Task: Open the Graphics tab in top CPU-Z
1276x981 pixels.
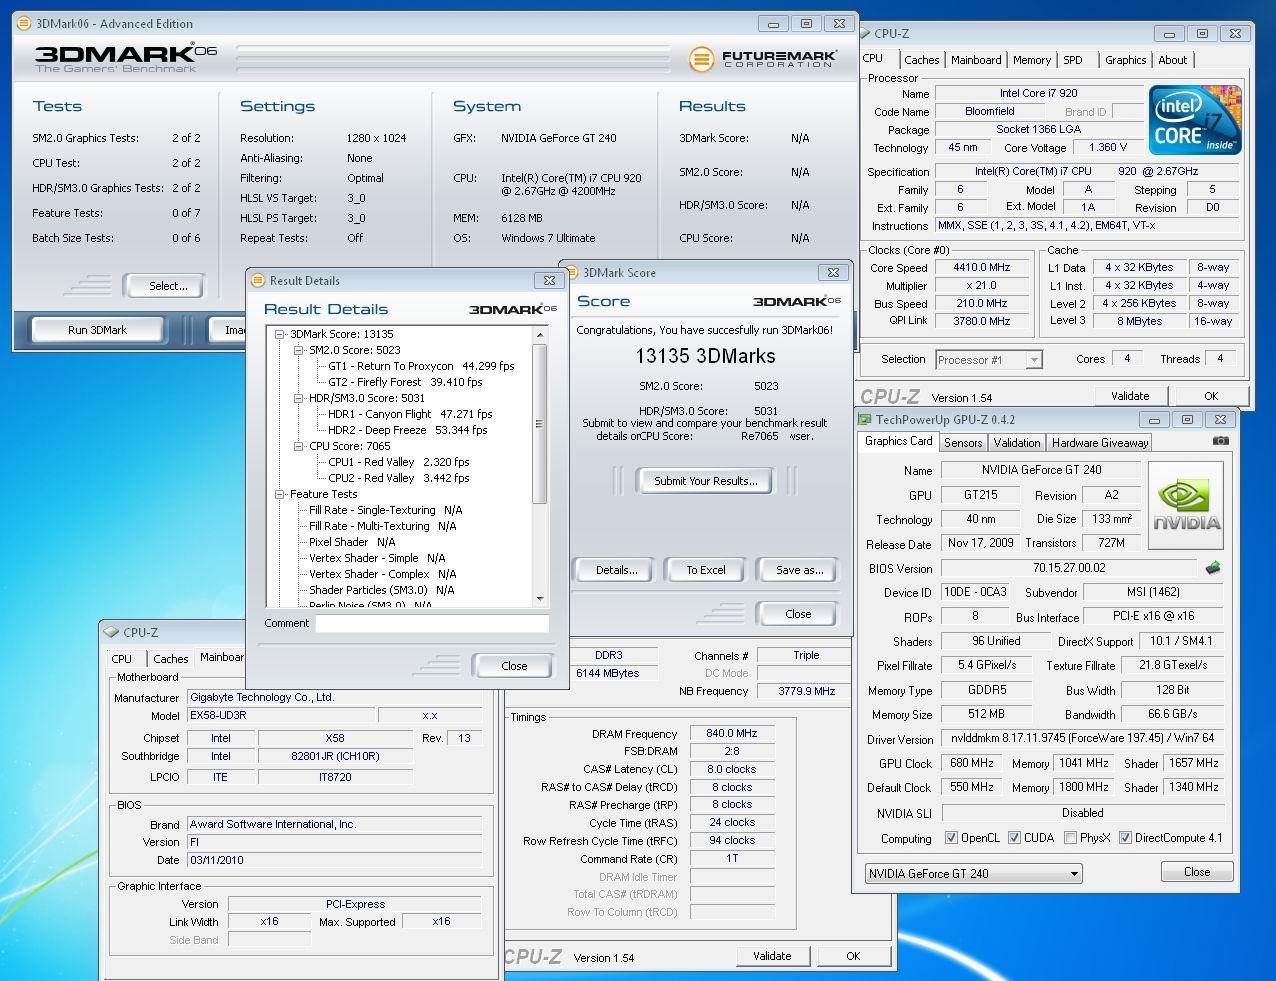Action: 1125,60
